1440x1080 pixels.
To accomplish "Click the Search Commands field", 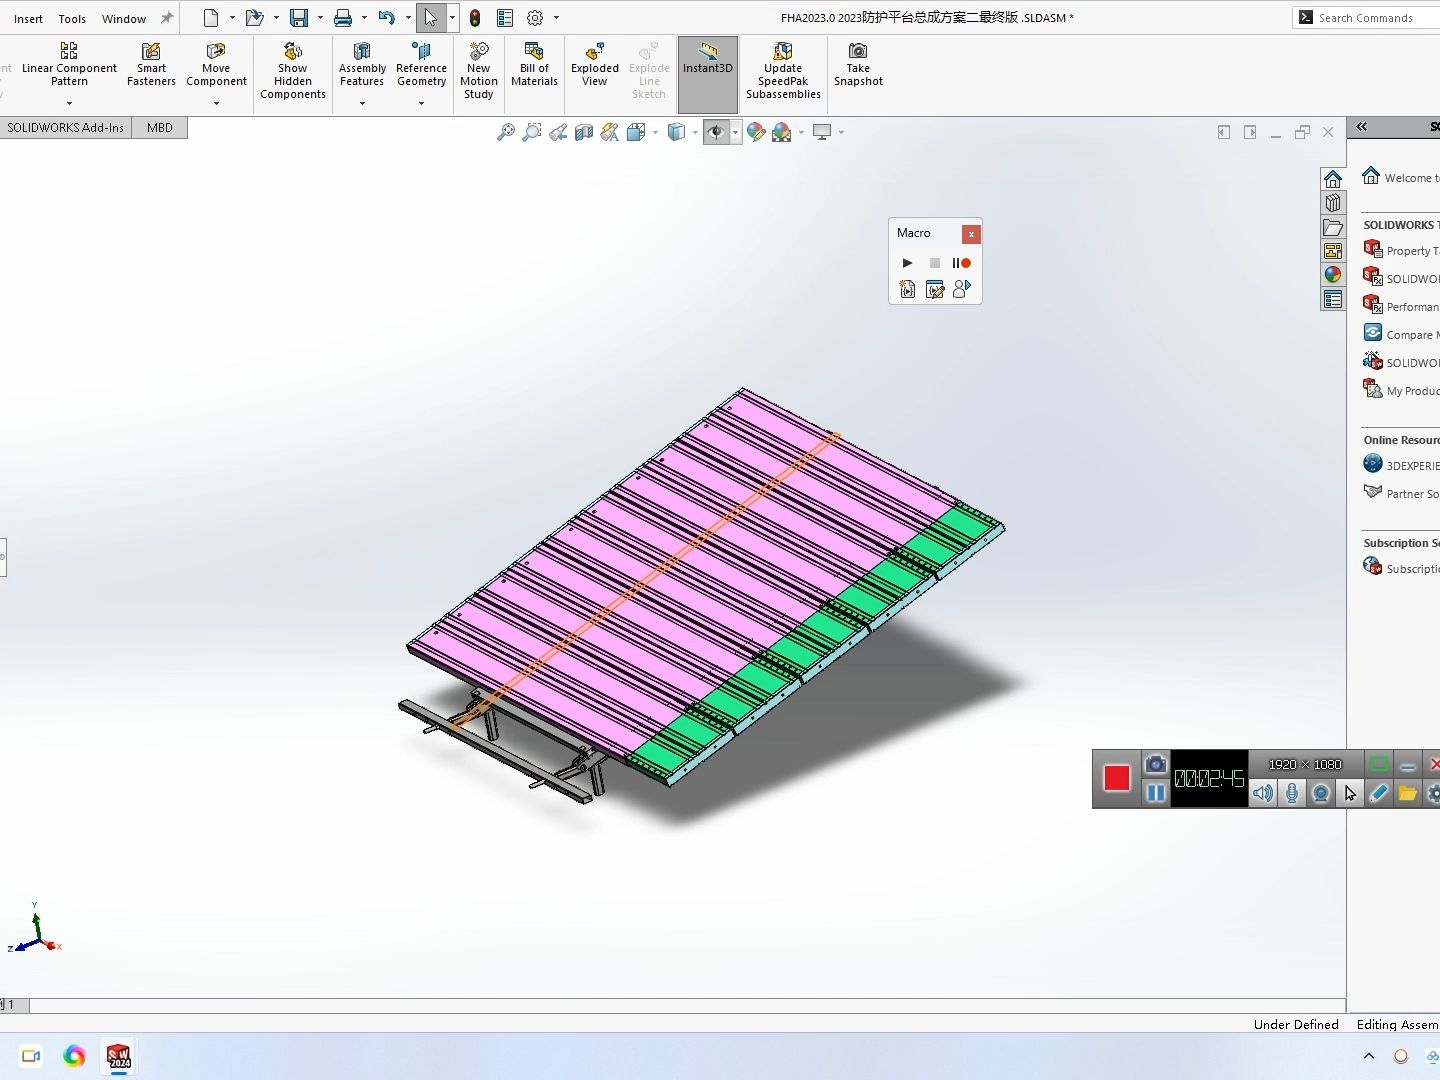I will [1370, 17].
